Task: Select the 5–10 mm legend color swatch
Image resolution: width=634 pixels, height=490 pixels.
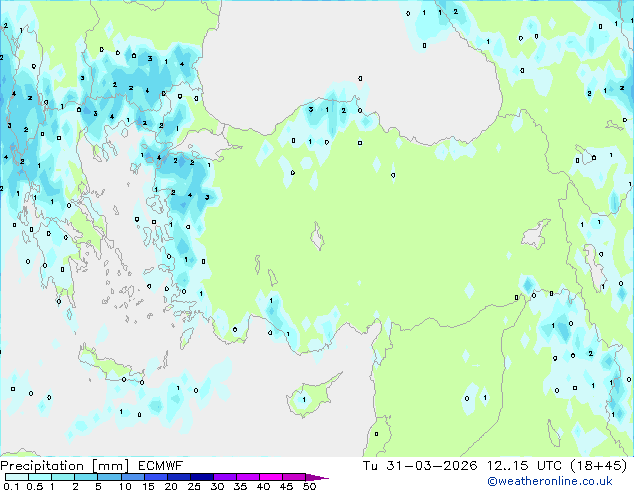Action: [x=109, y=477]
